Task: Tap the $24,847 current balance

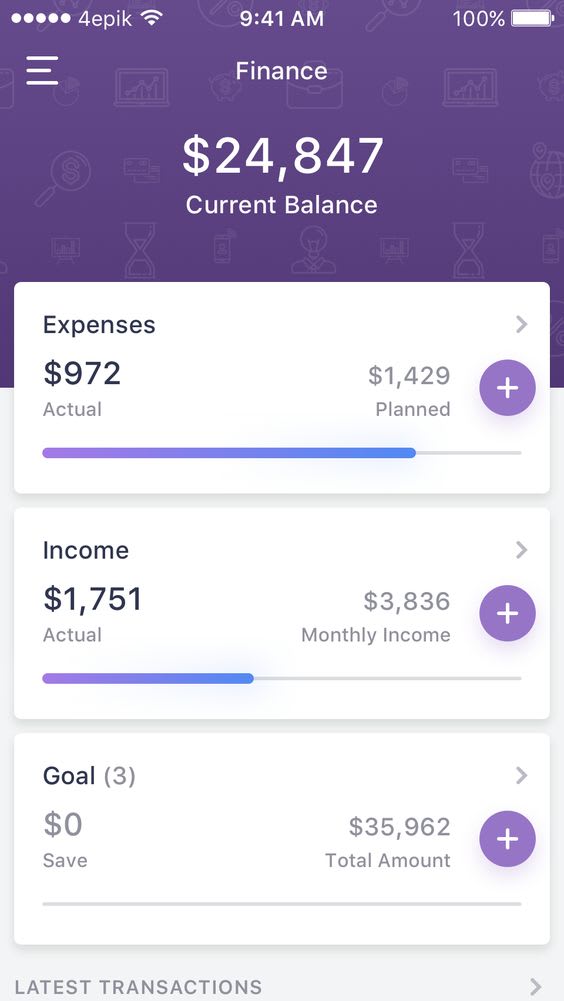Action: [282, 156]
